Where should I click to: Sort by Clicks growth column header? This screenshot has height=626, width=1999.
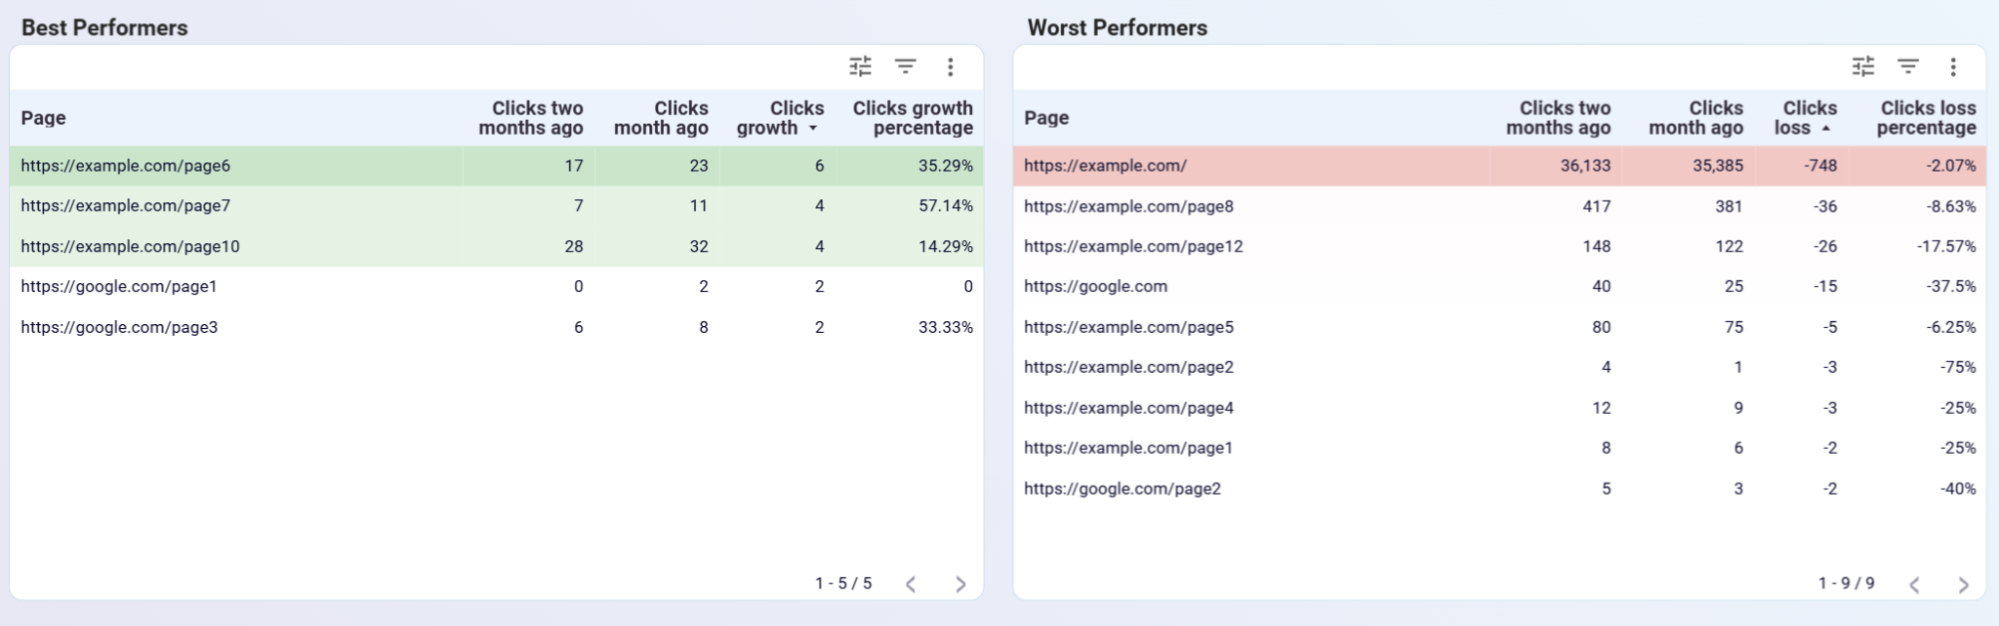pos(780,118)
